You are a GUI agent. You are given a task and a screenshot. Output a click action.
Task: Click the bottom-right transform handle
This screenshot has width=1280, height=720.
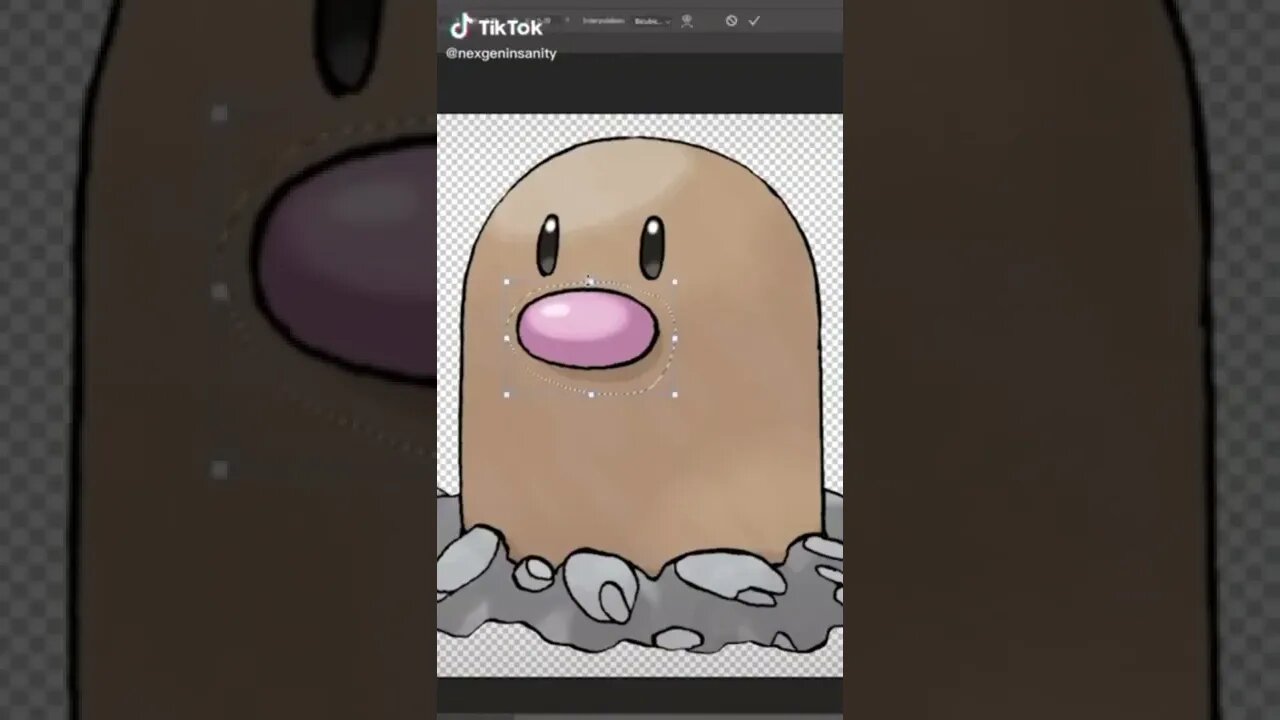675,395
